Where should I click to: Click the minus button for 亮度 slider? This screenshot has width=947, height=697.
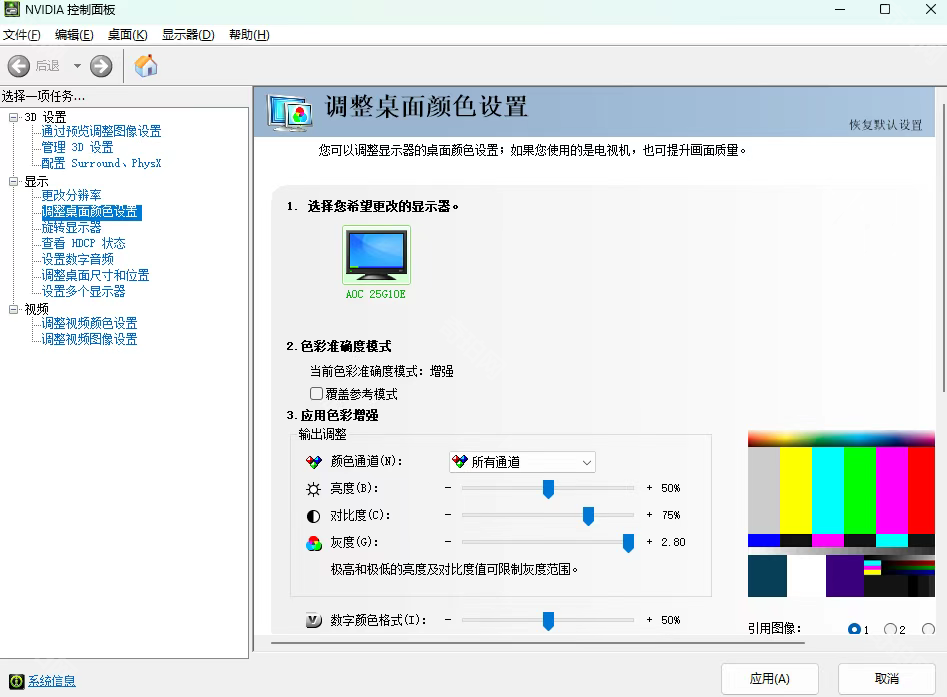point(448,487)
